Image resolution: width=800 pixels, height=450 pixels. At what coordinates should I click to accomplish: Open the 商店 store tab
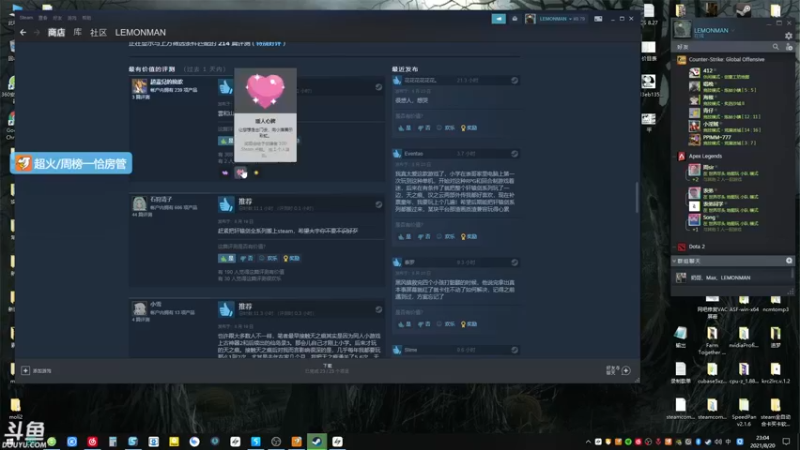tap(56, 32)
